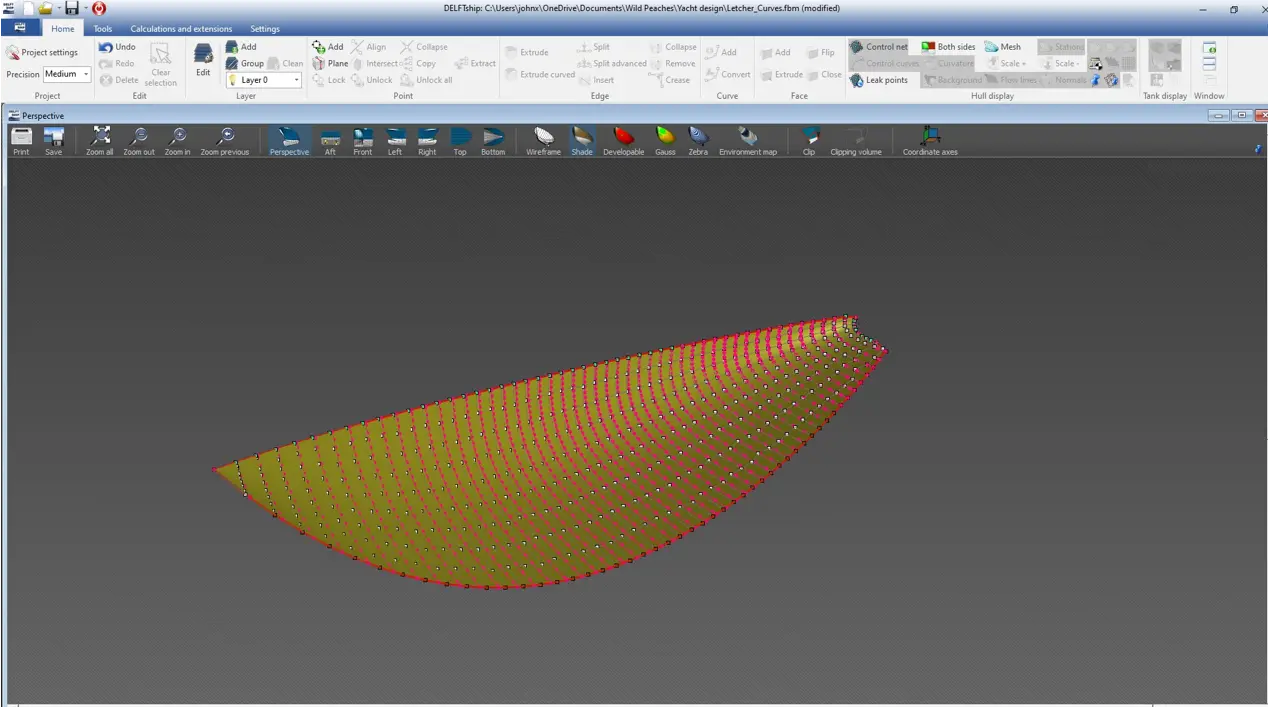Click the Undo button
This screenshot has height=707, width=1268.
click(117, 47)
